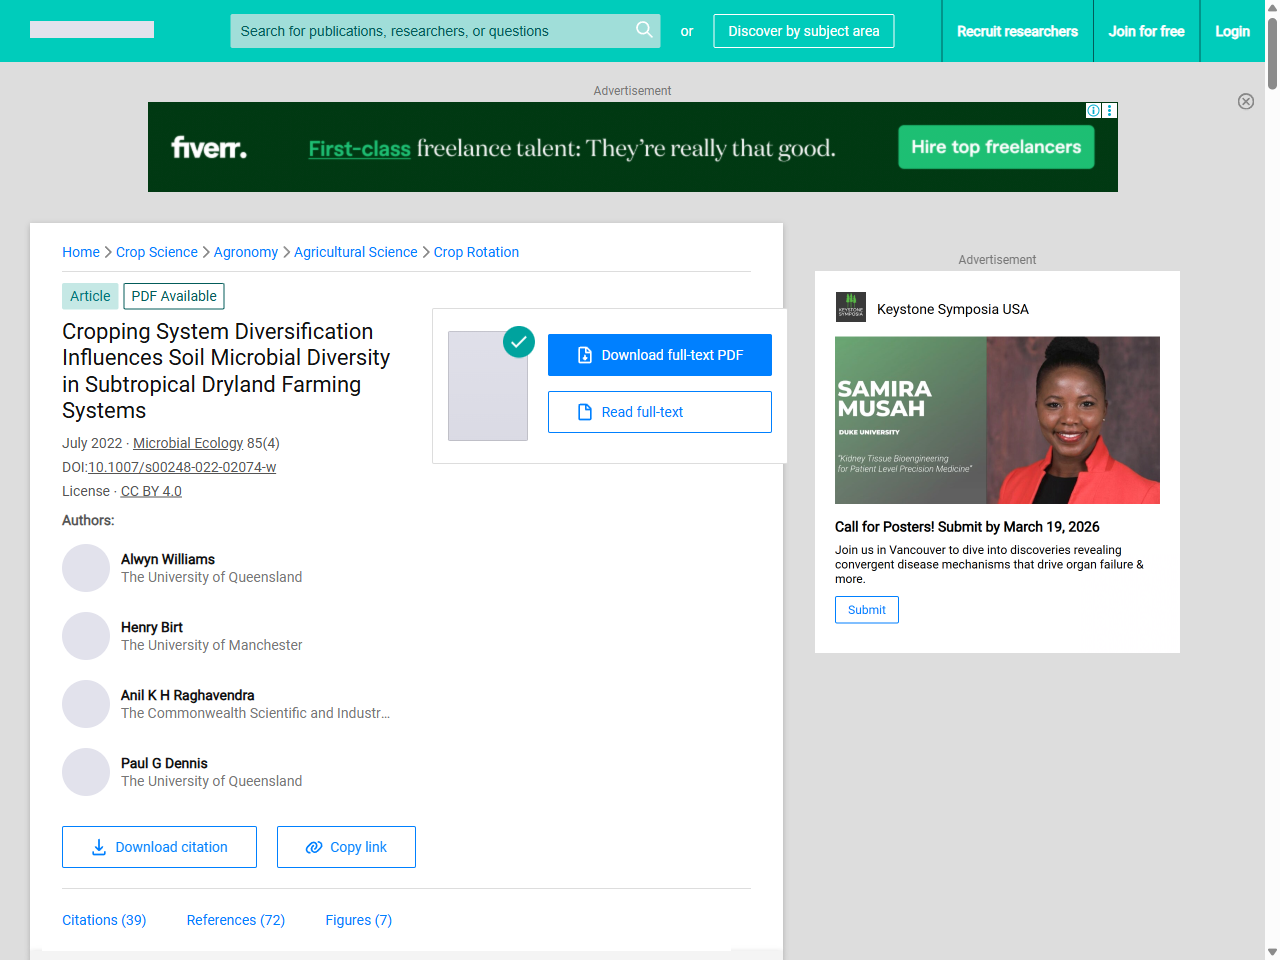Image resolution: width=1280 pixels, height=960 pixels.
Task: Click the Download citation button
Action: pos(159,847)
